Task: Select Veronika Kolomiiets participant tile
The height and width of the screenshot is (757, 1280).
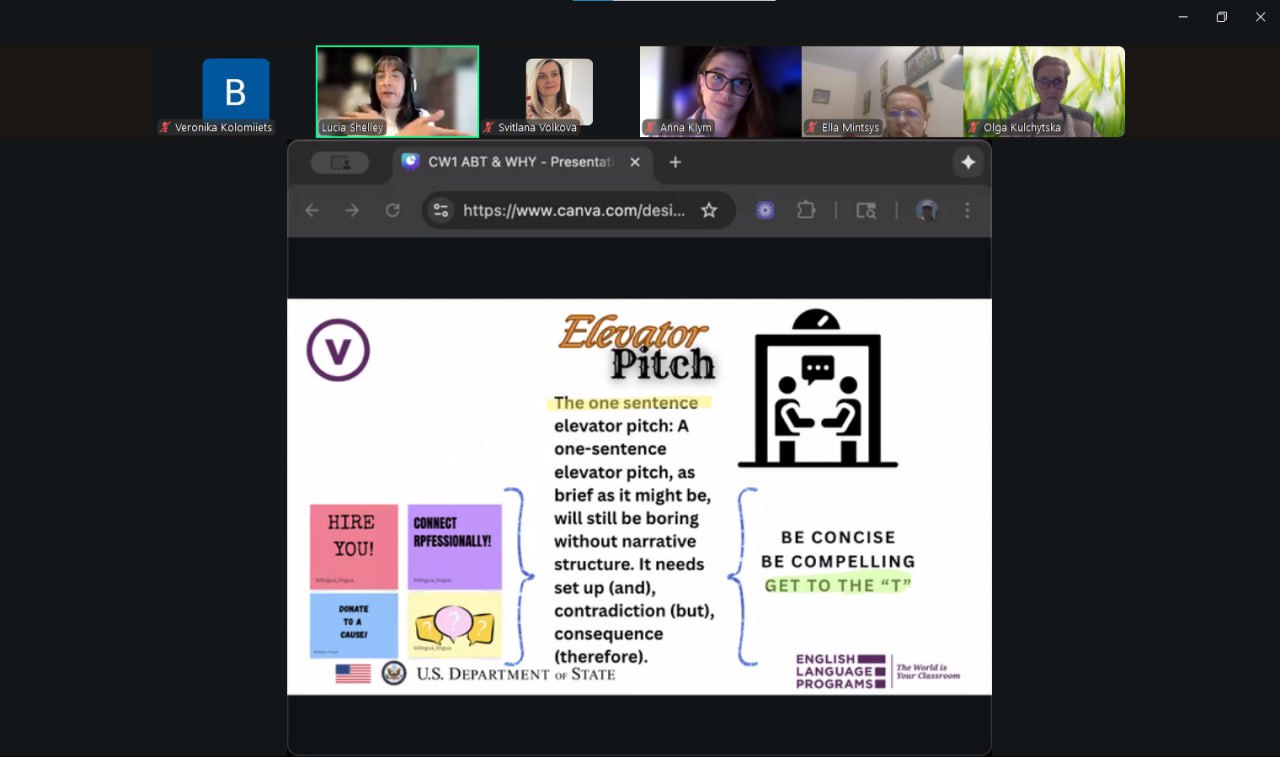Action: click(235, 92)
